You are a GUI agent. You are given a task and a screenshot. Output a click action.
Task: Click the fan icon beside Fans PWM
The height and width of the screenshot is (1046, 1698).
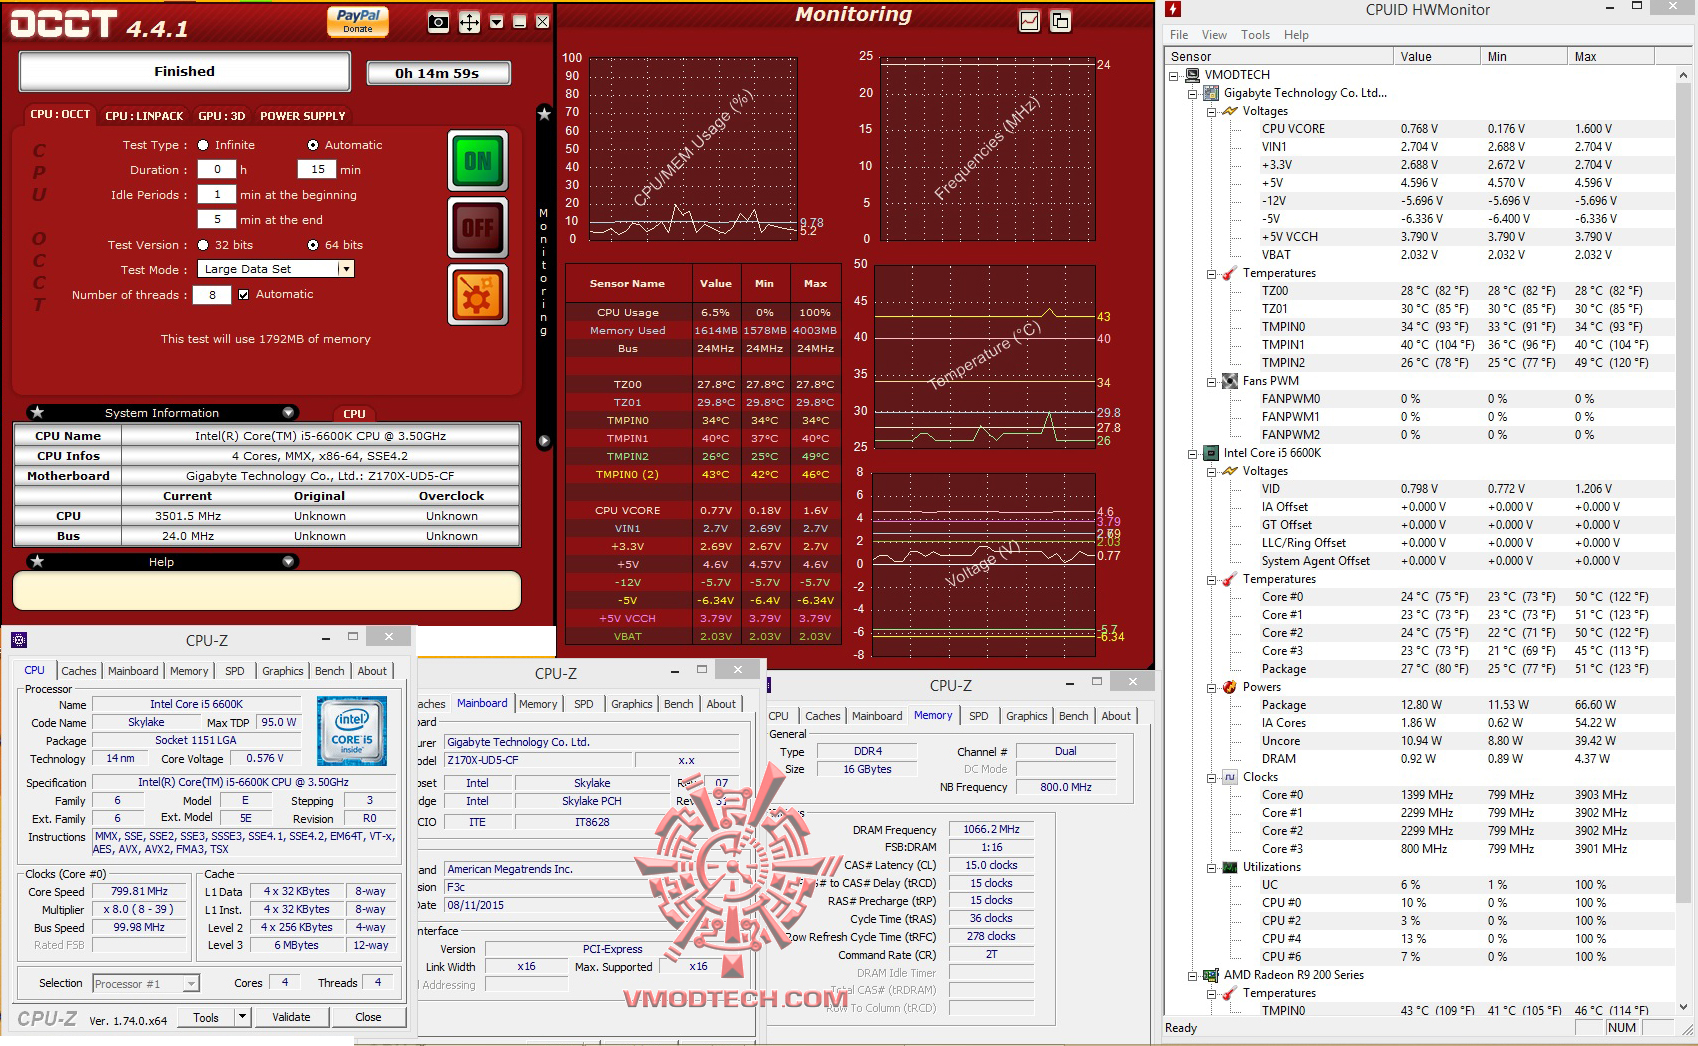[x=1230, y=381]
